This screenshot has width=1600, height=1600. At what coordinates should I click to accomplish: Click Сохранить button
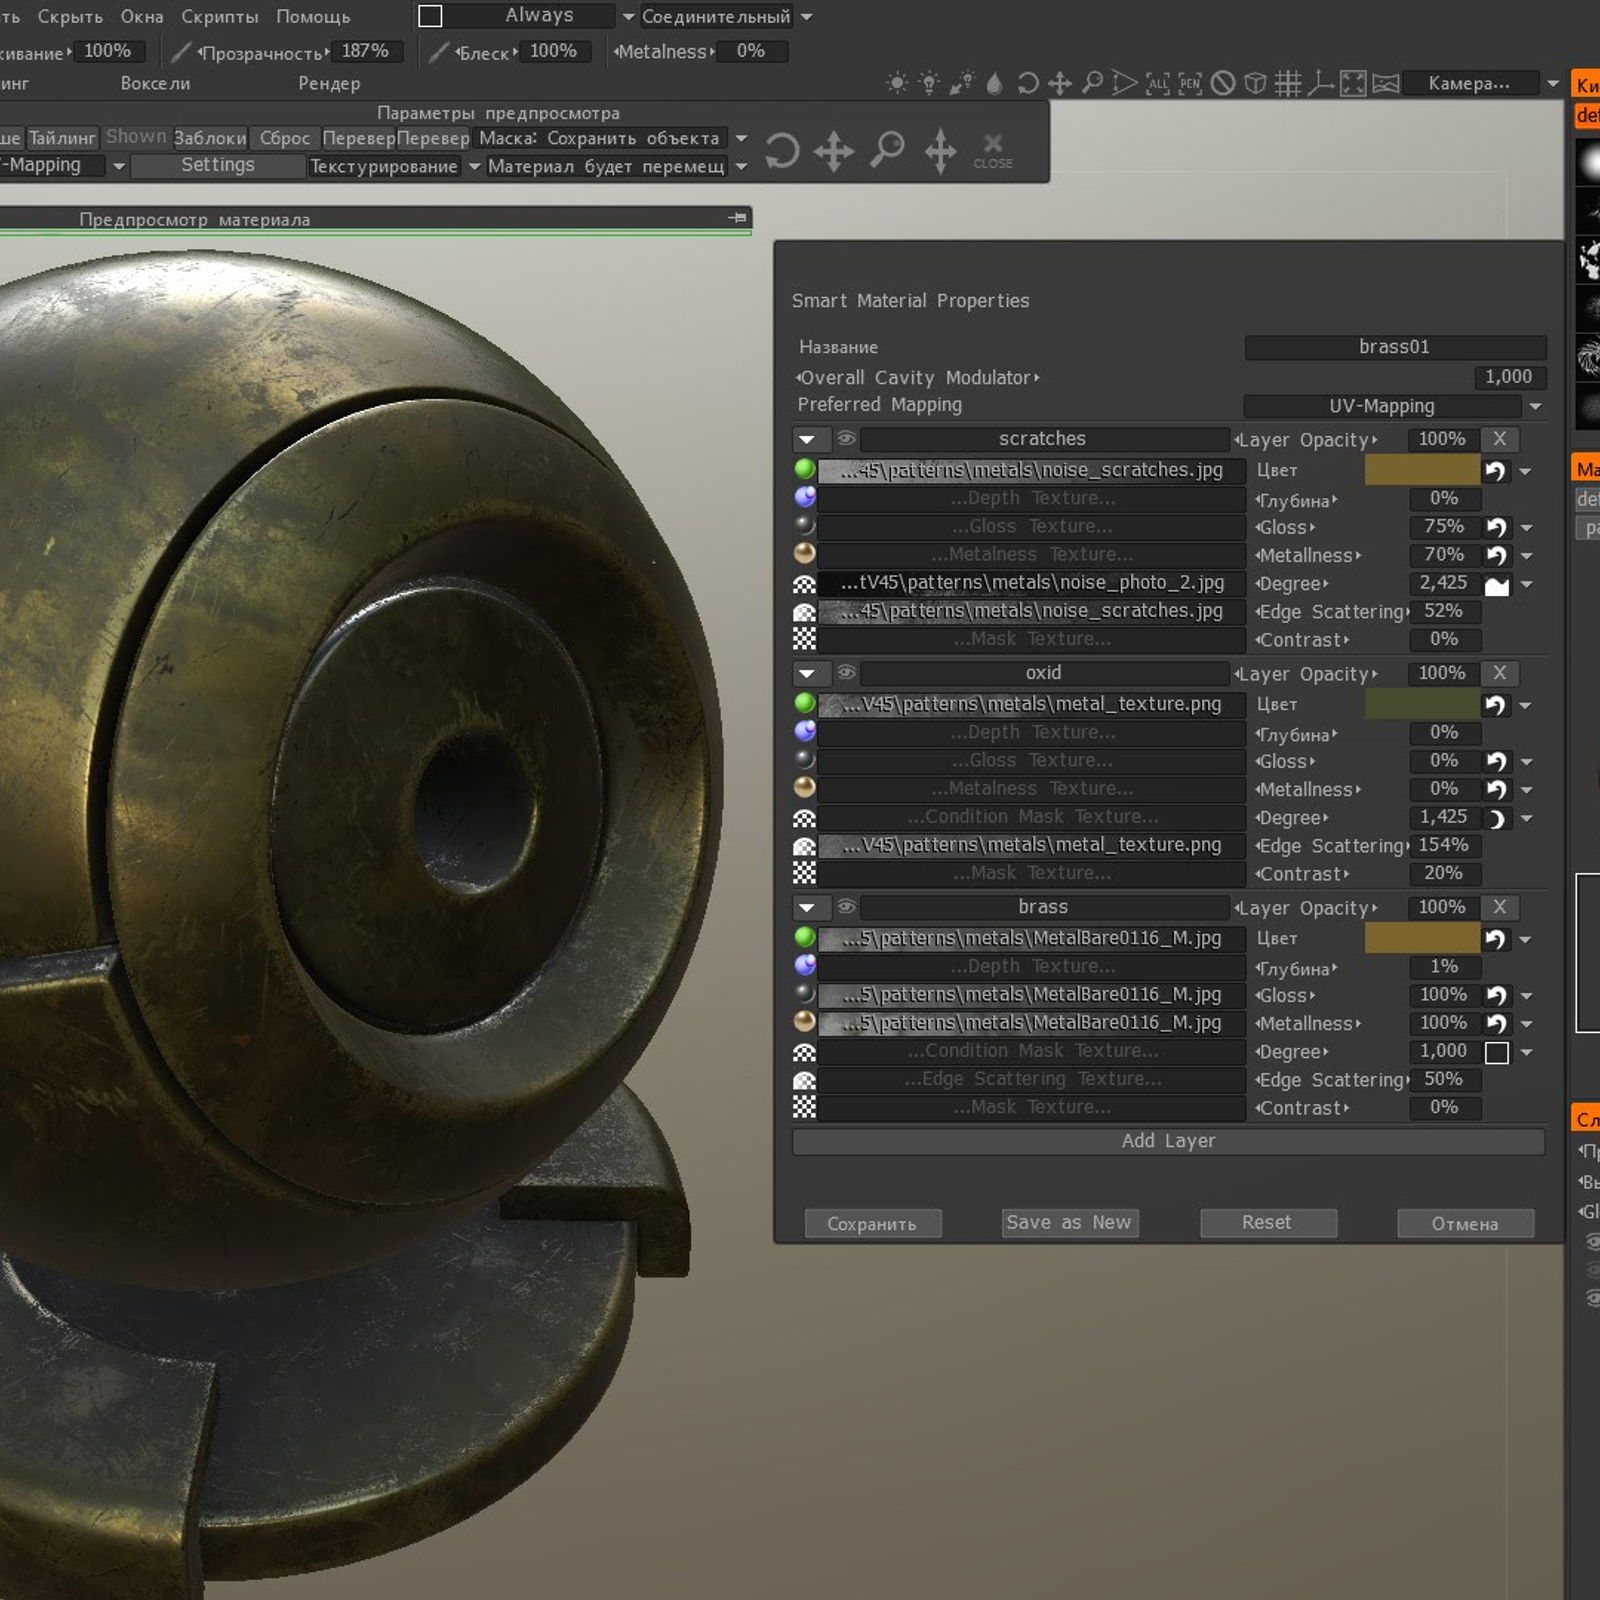pos(872,1224)
